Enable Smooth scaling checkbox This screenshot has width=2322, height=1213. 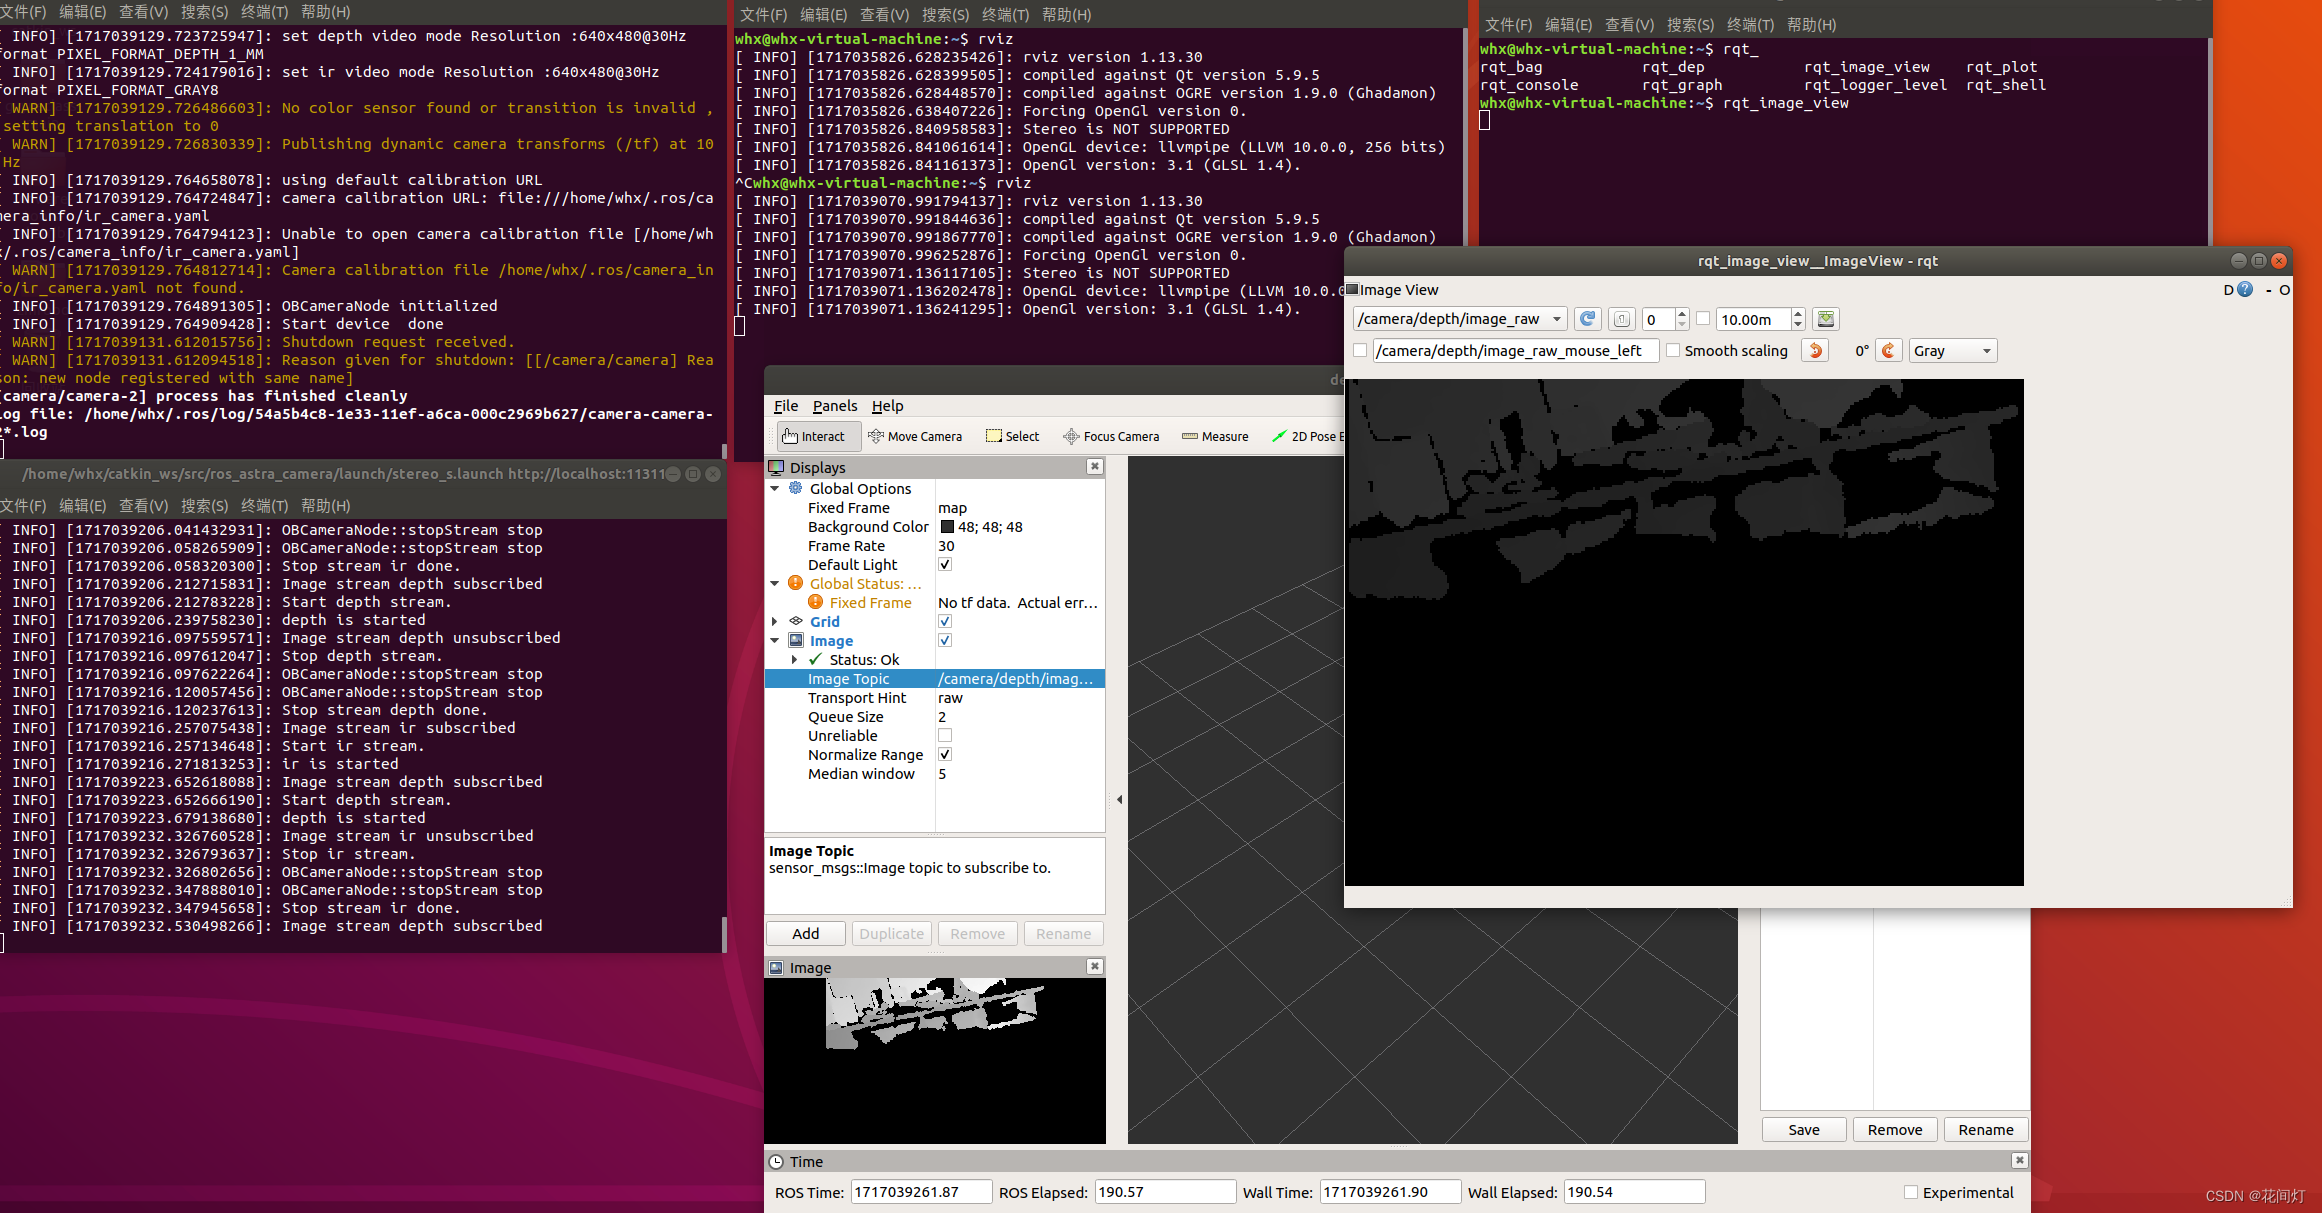pyautogui.click(x=1673, y=350)
